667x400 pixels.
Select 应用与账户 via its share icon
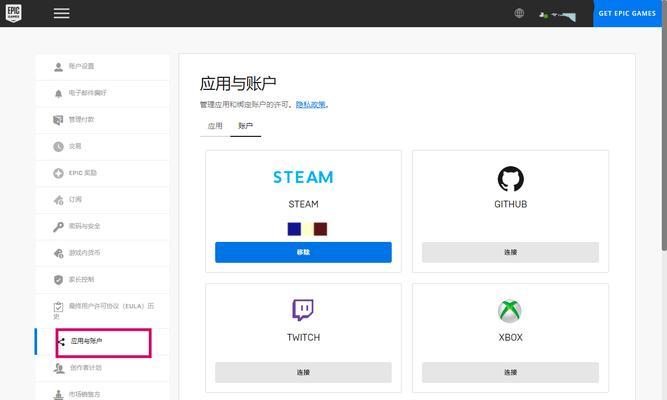pyautogui.click(x=61, y=342)
